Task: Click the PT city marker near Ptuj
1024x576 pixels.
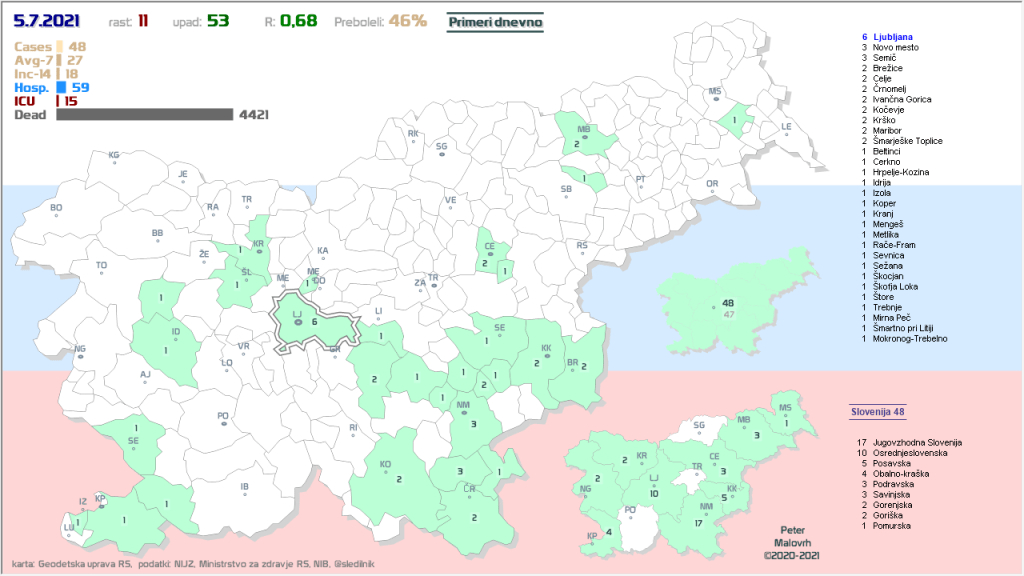Action: [x=641, y=179]
